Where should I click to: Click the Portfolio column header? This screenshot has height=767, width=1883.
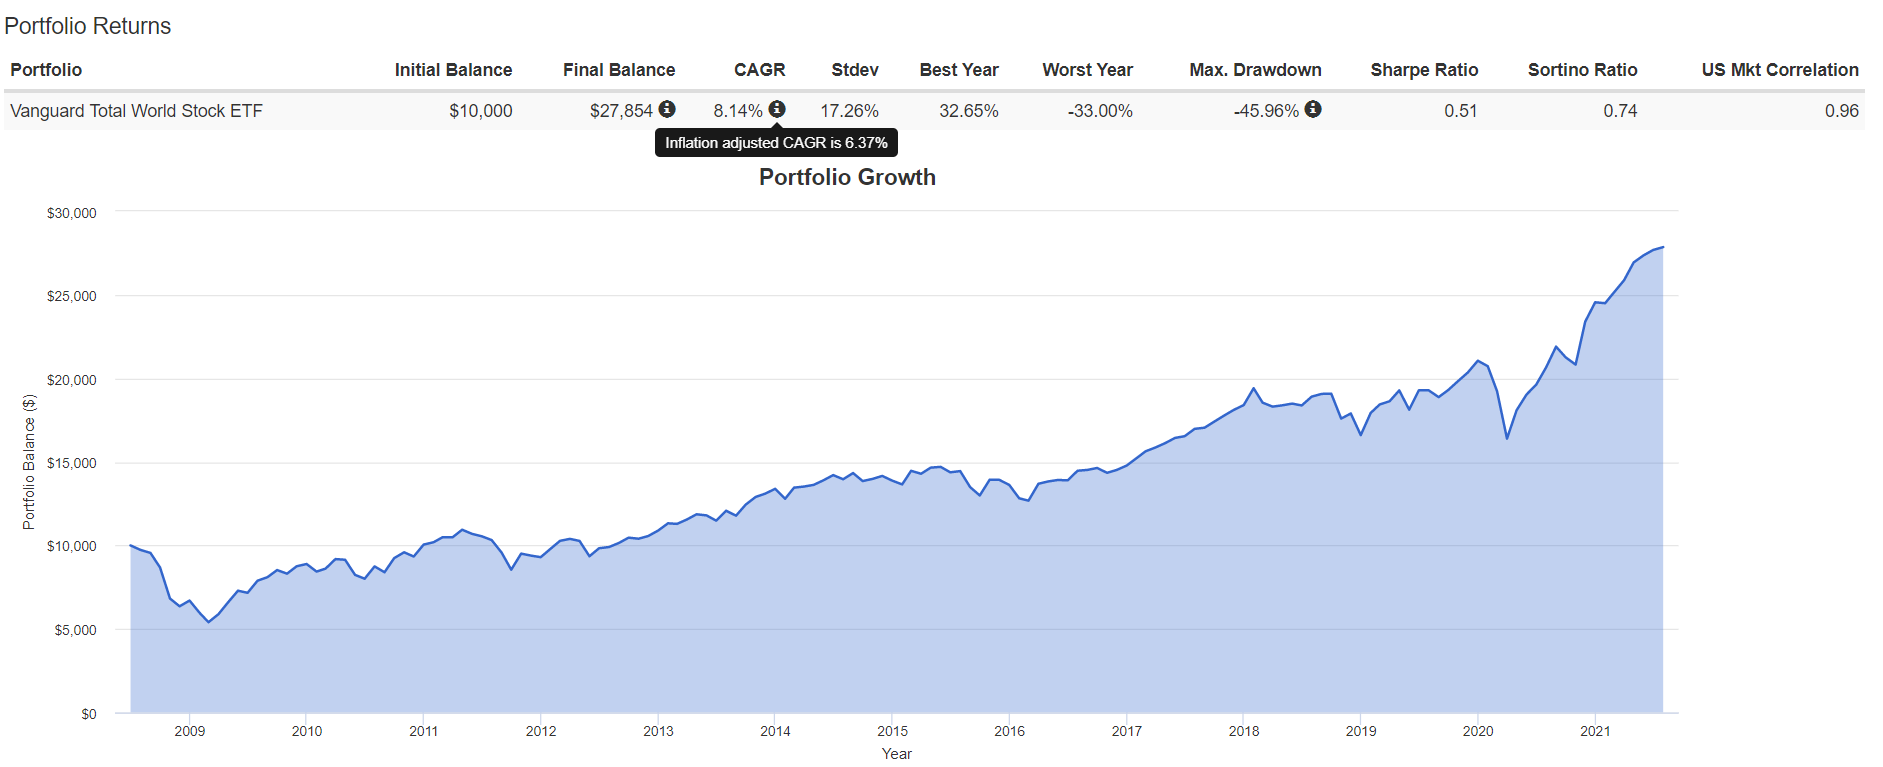click(x=46, y=70)
